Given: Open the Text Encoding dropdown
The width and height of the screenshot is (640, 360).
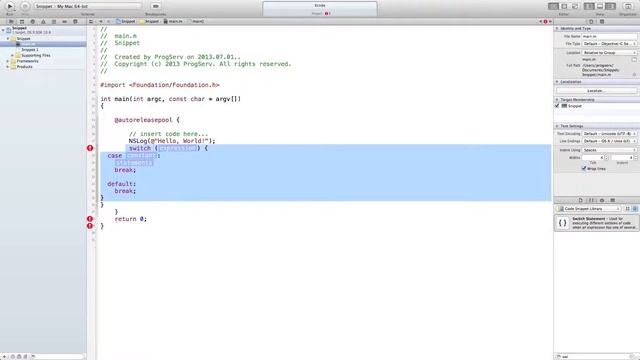Looking at the screenshot, I should pos(609,134).
